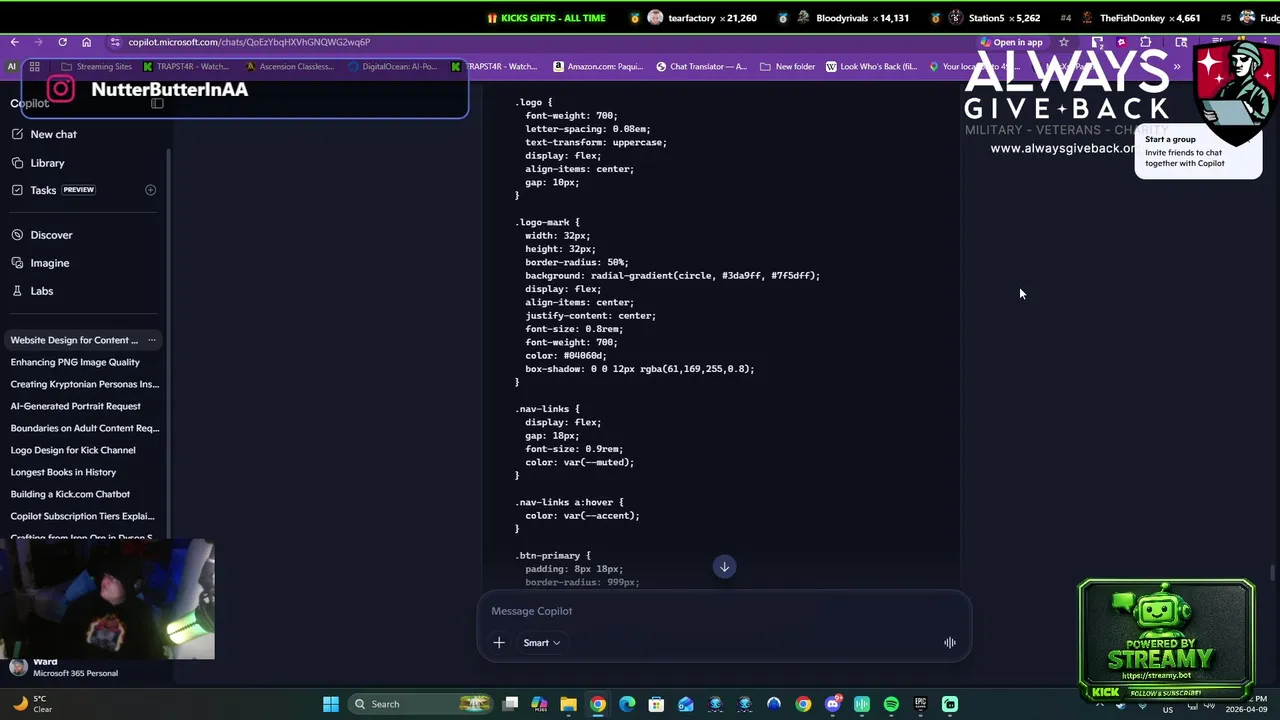Open Microsoft Store from taskbar

pyautogui.click(x=656, y=704)
